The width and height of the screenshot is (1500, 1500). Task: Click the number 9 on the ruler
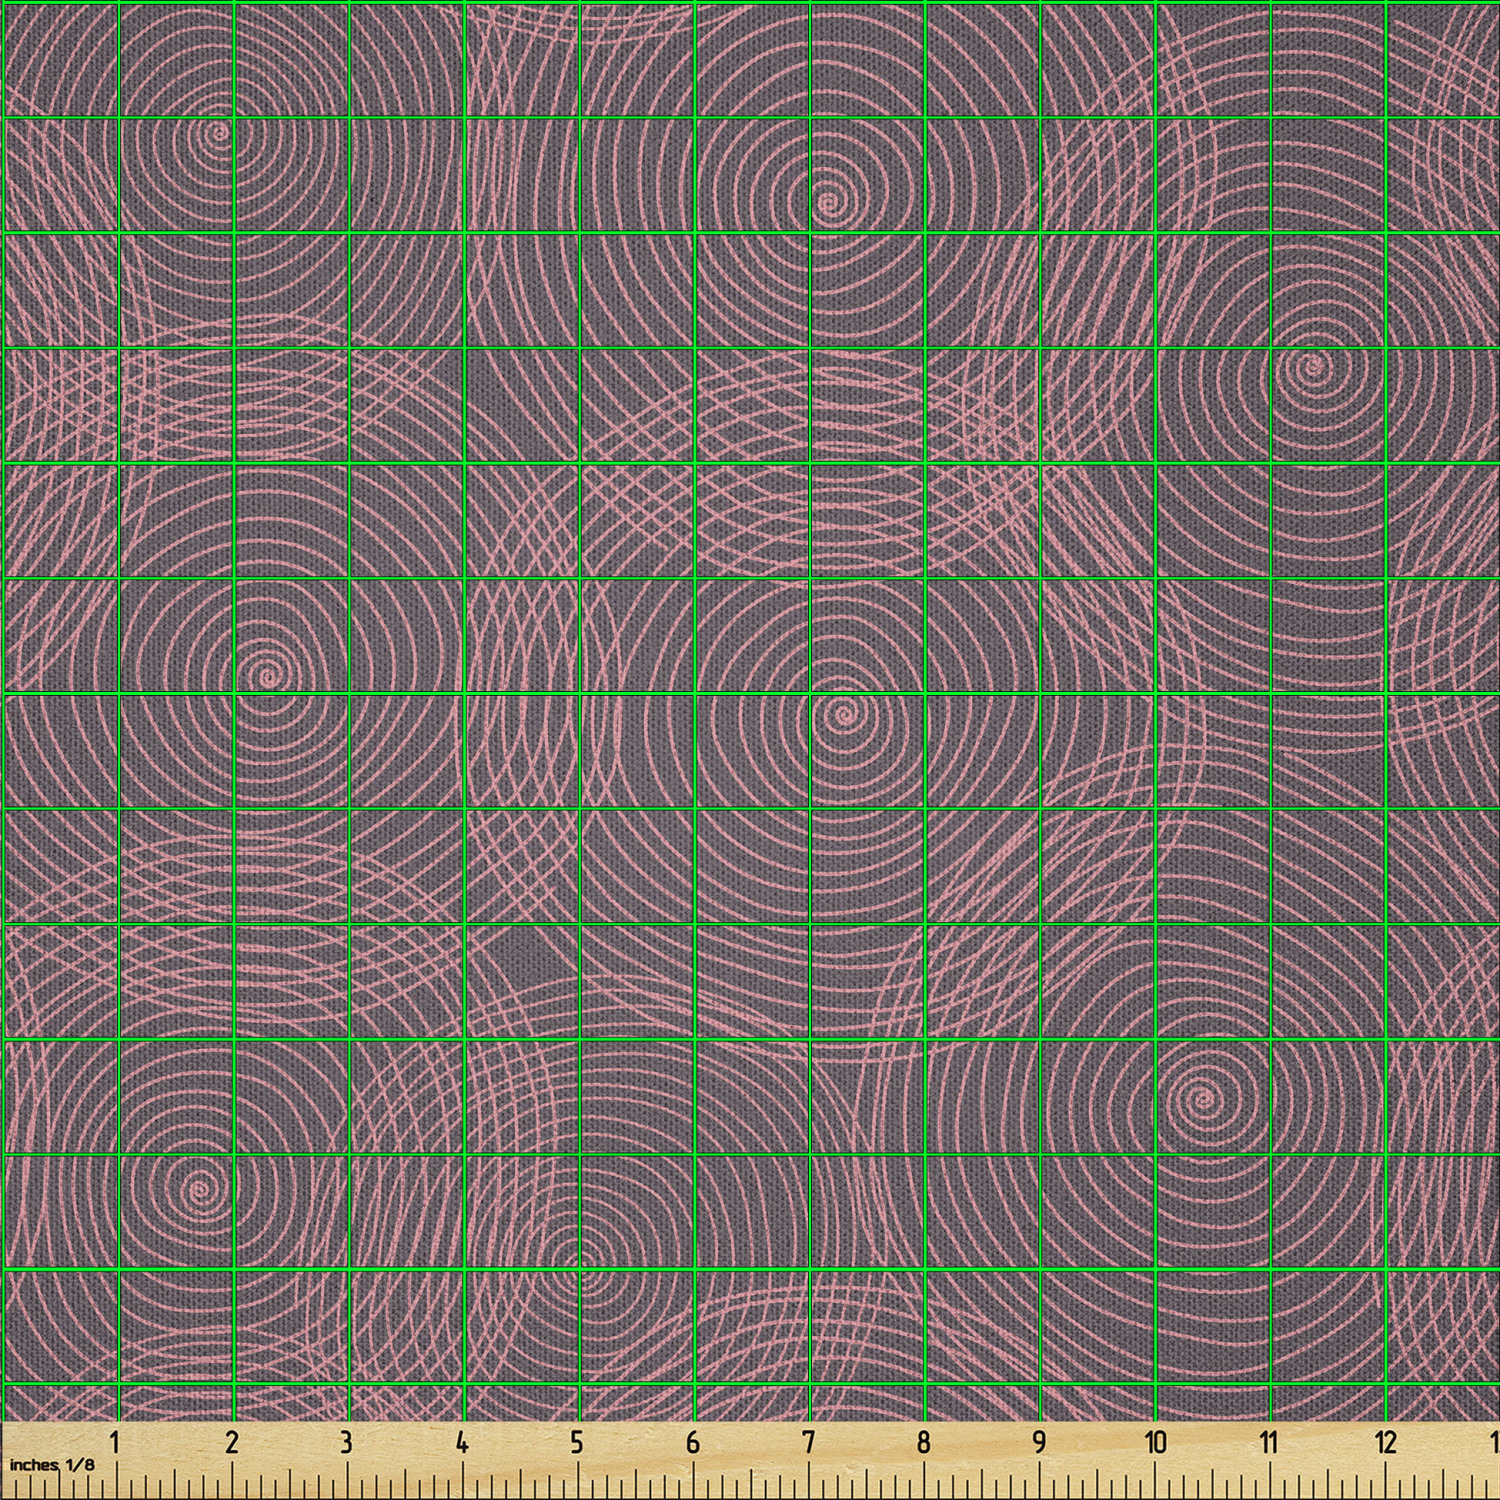[x=1039, y=1442]
